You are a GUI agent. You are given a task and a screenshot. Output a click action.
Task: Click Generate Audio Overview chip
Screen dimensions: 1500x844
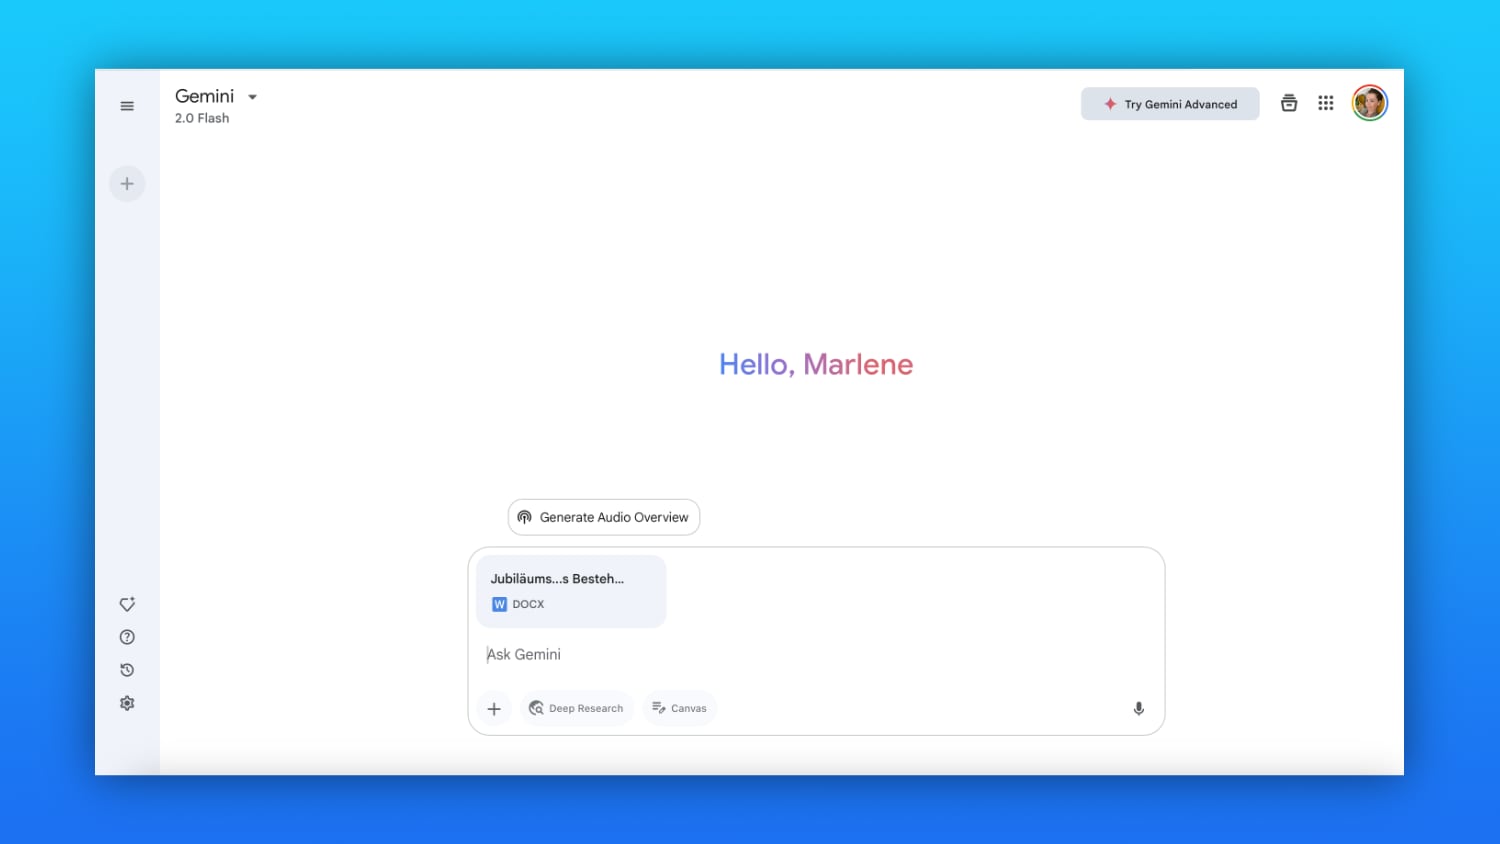(603, 517)
